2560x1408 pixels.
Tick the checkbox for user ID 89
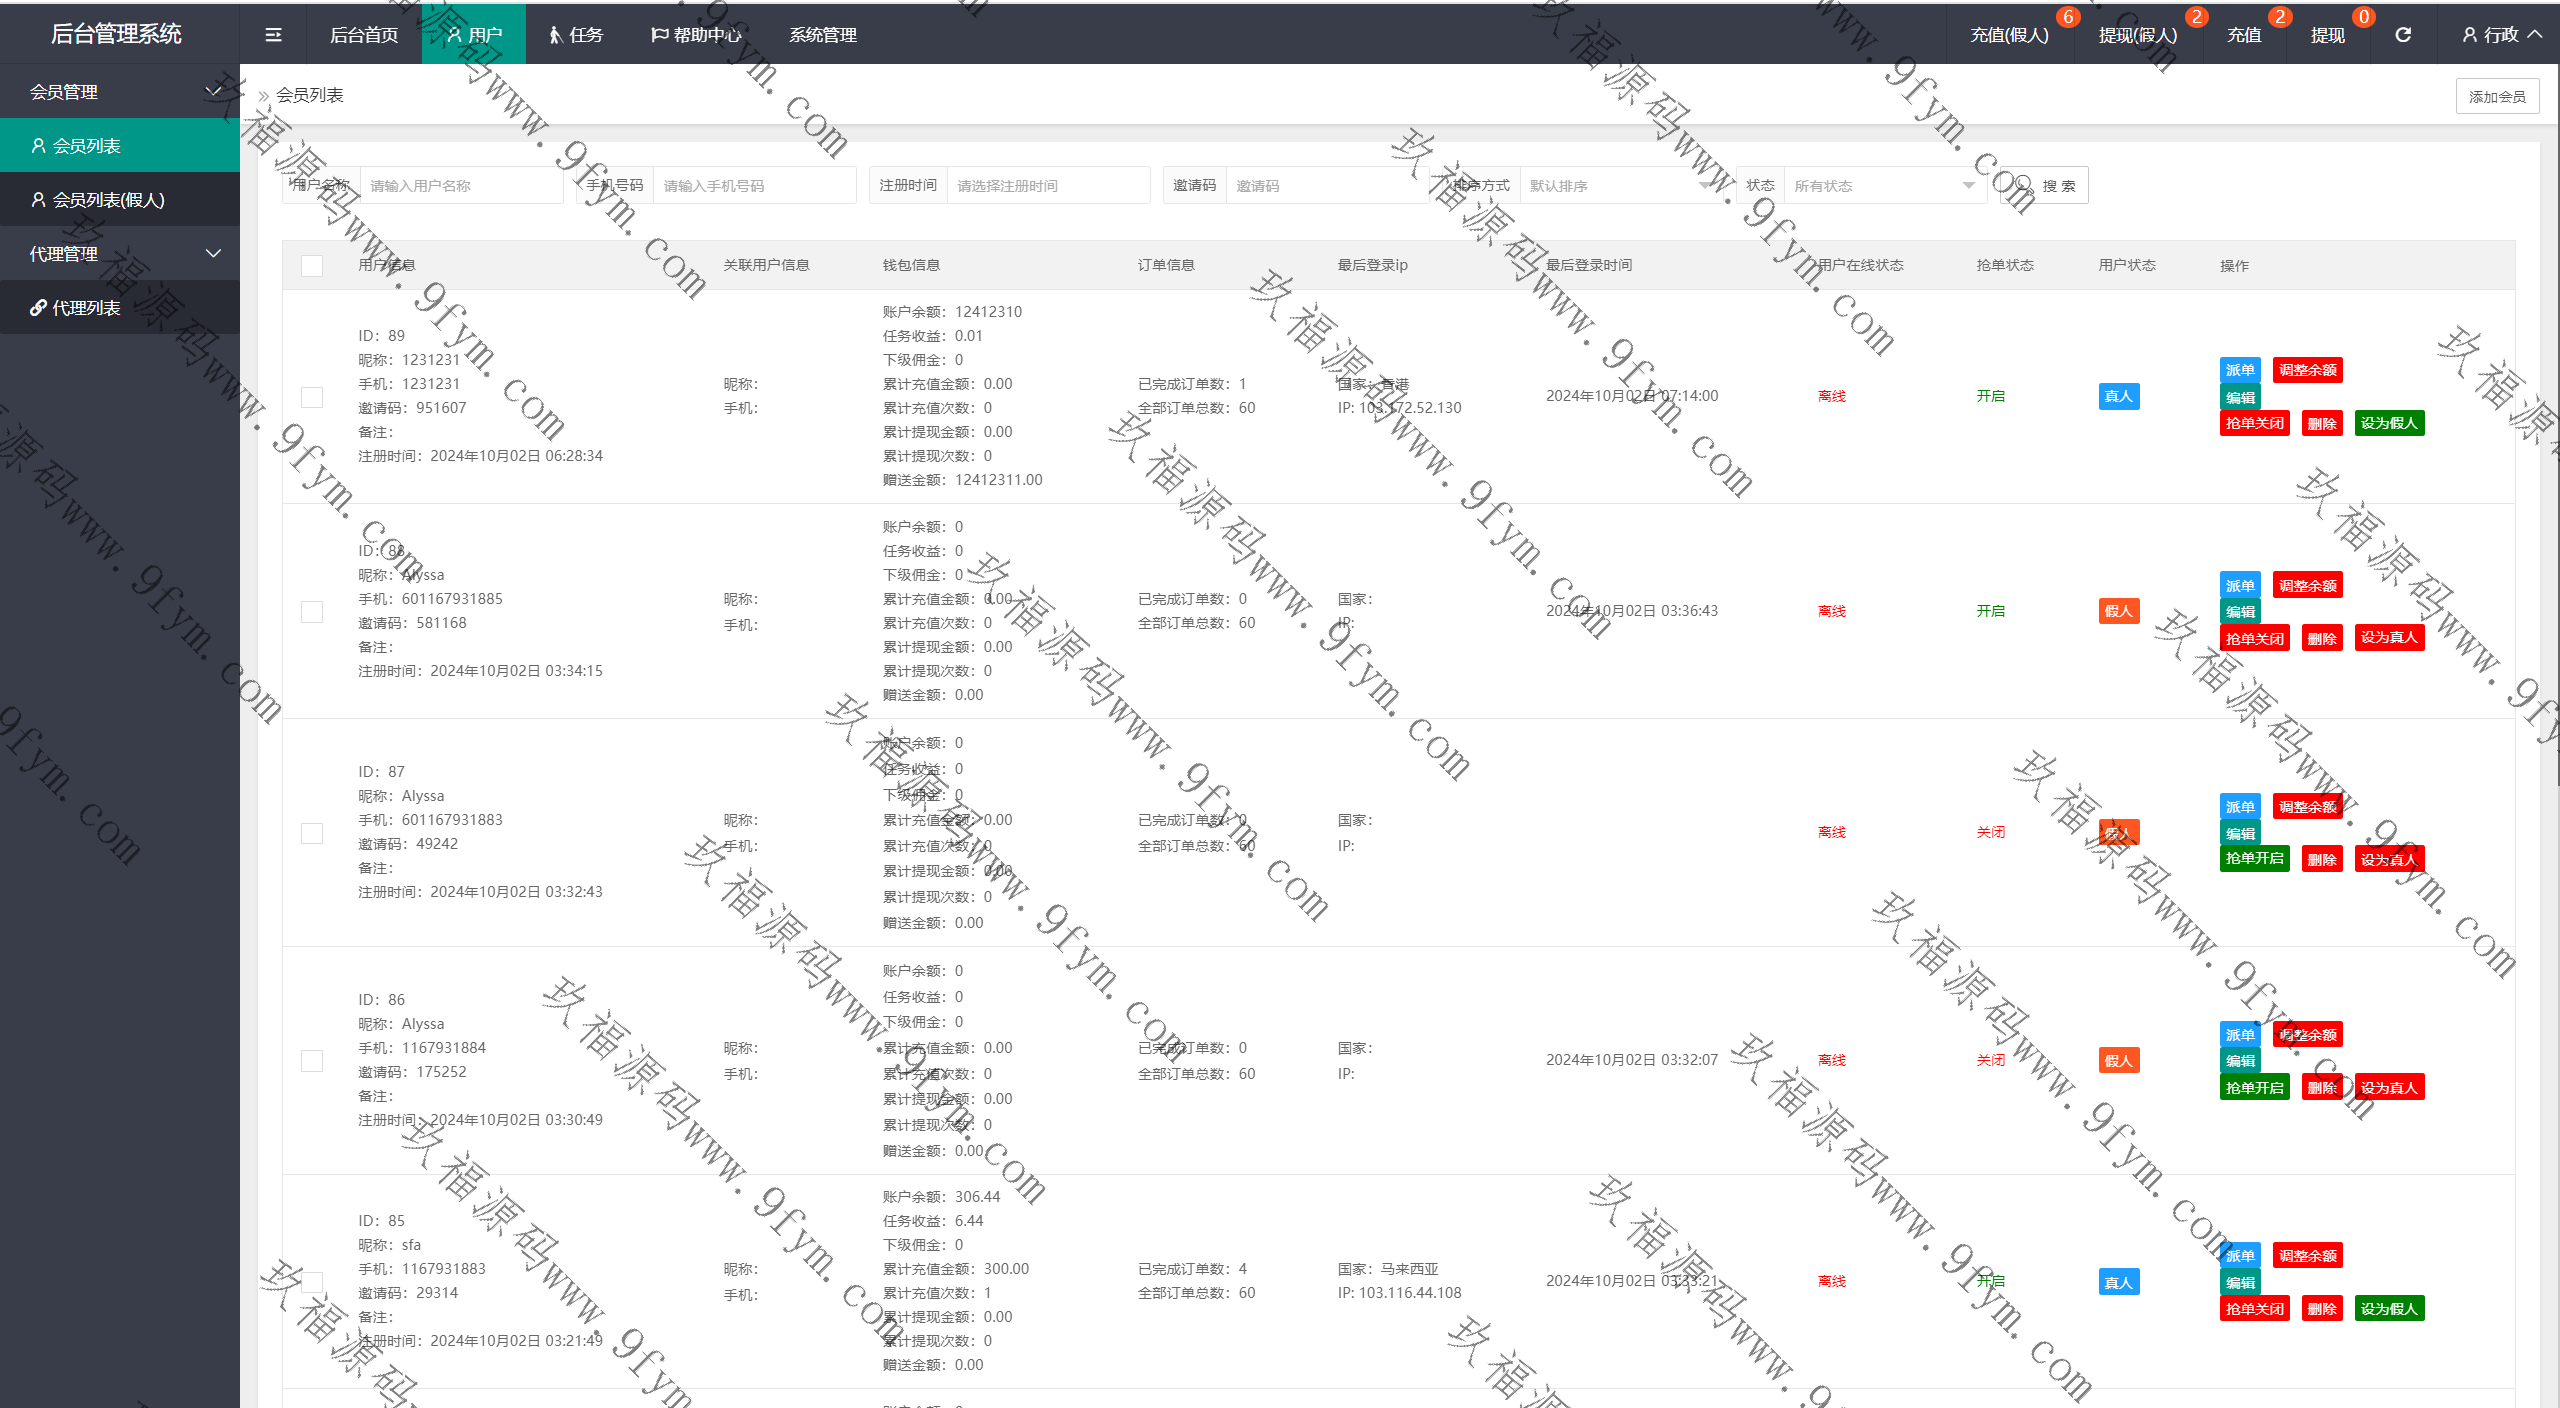click(312, 397)
